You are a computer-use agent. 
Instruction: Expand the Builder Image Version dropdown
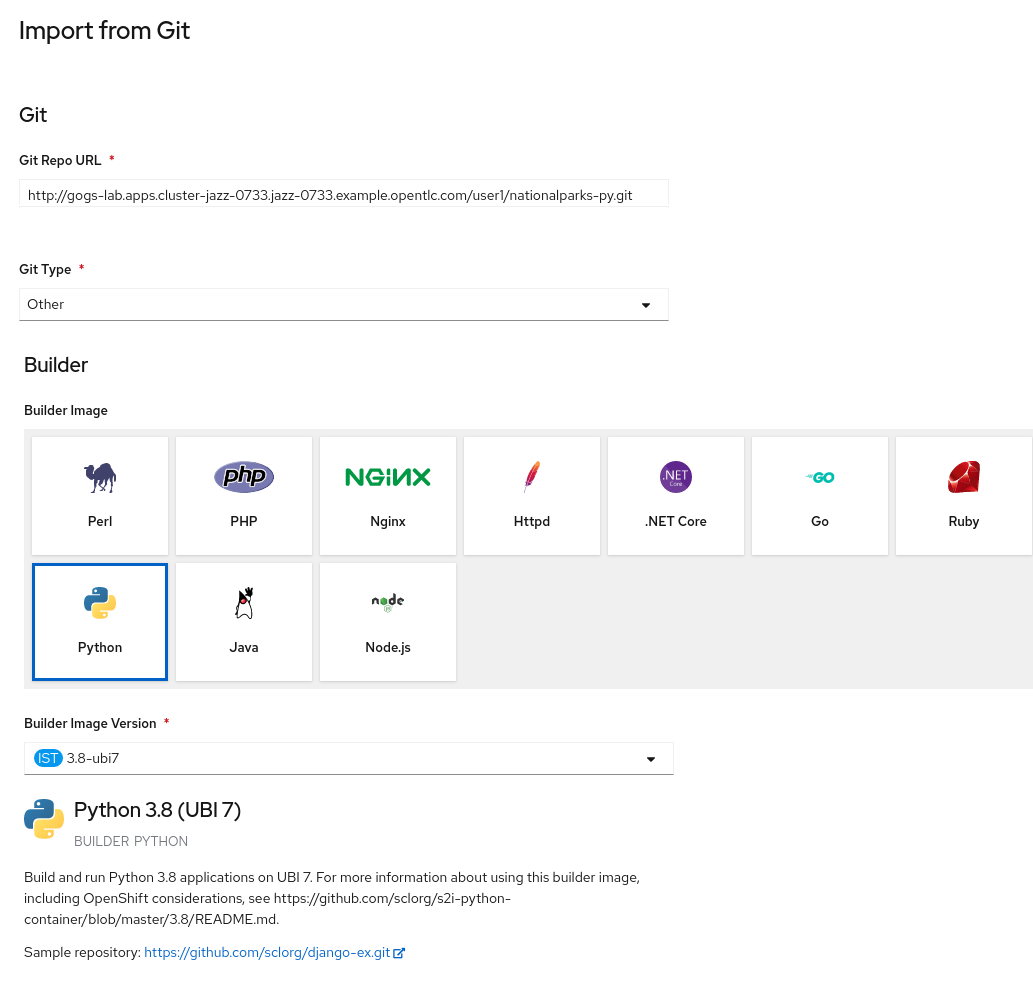[x=348, y=759]
